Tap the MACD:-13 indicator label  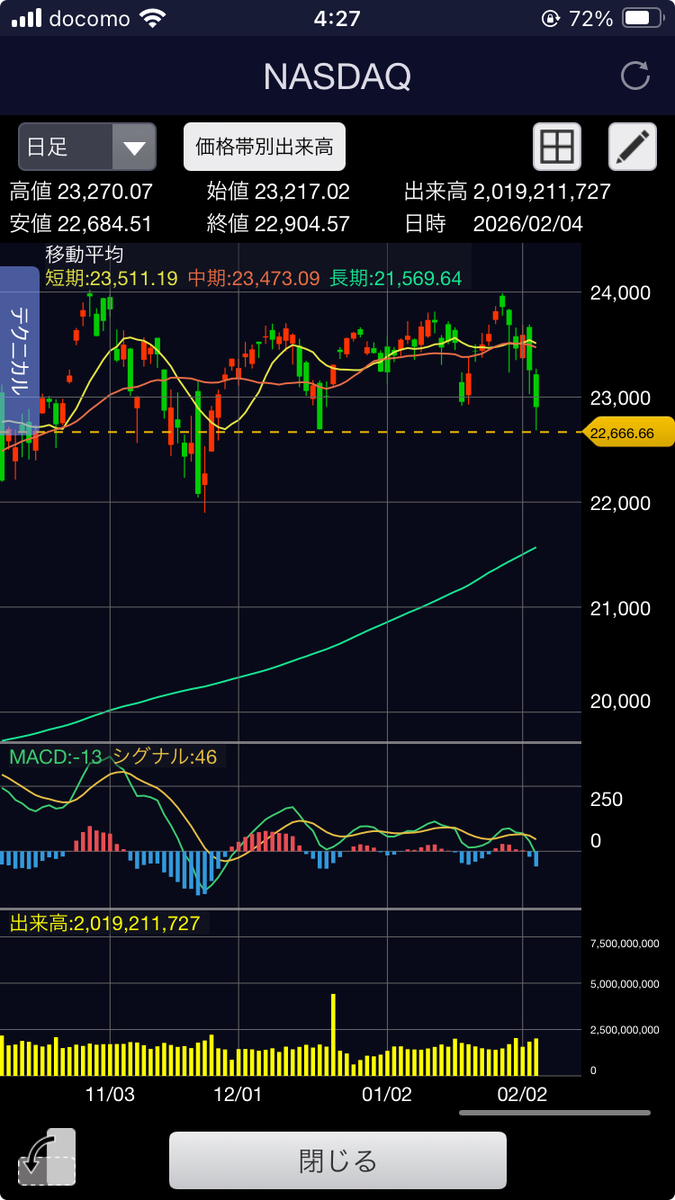pos(56,757)
